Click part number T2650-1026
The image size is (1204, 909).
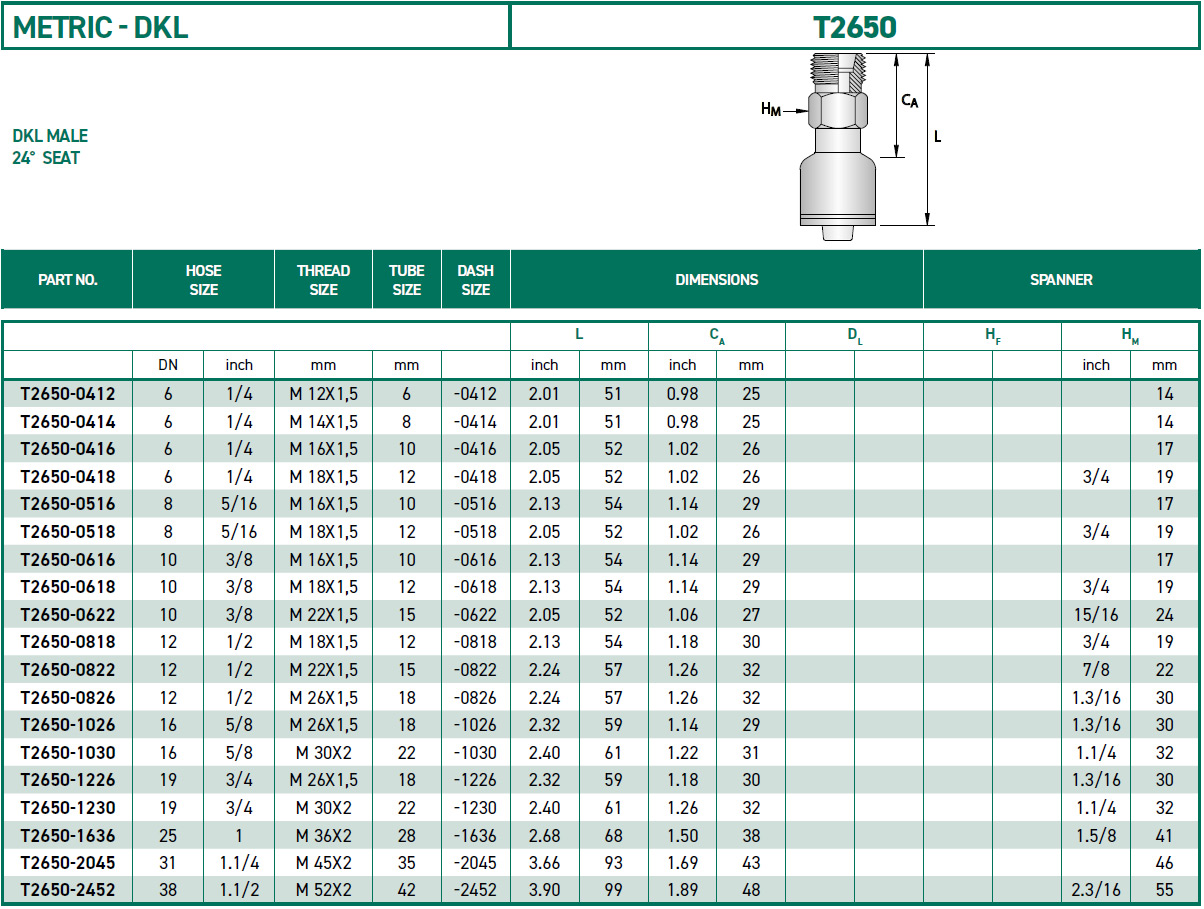click(67, 725)
